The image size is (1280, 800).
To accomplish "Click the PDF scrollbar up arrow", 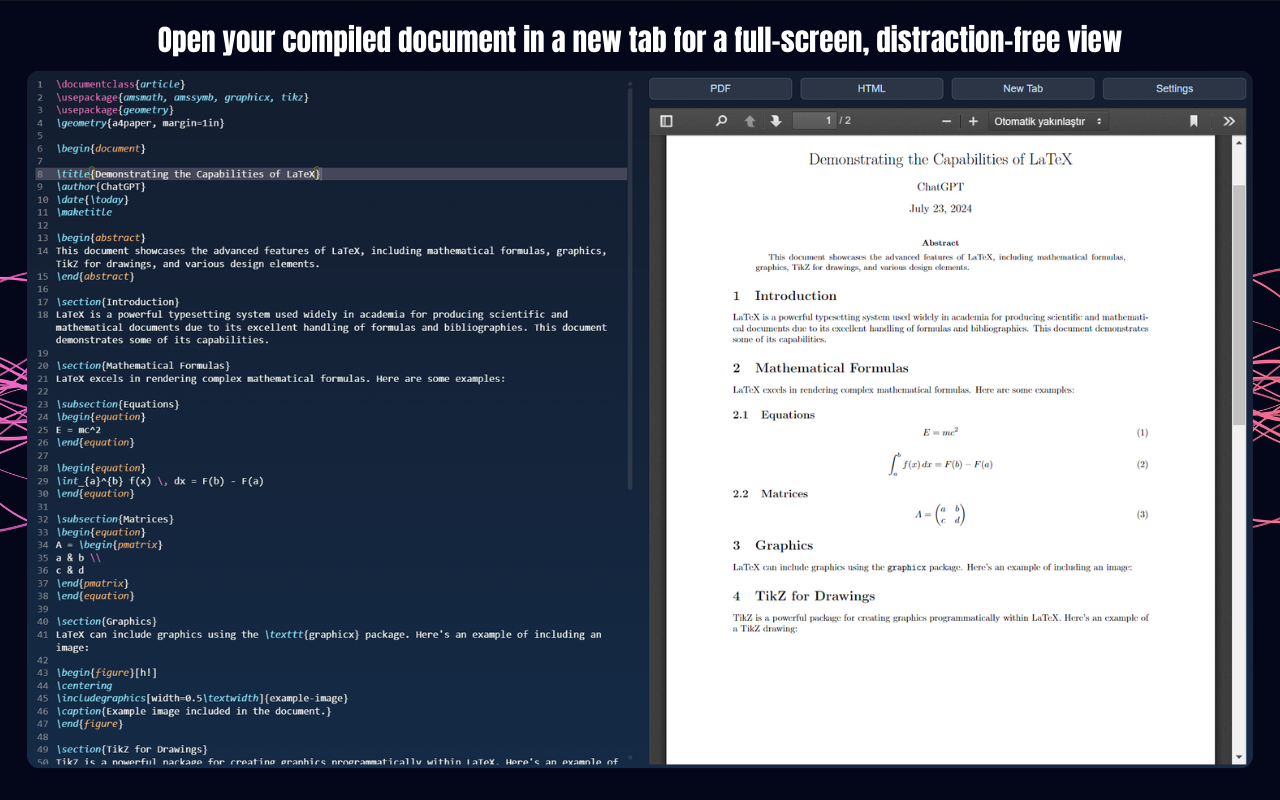I will click(1239, 143).
